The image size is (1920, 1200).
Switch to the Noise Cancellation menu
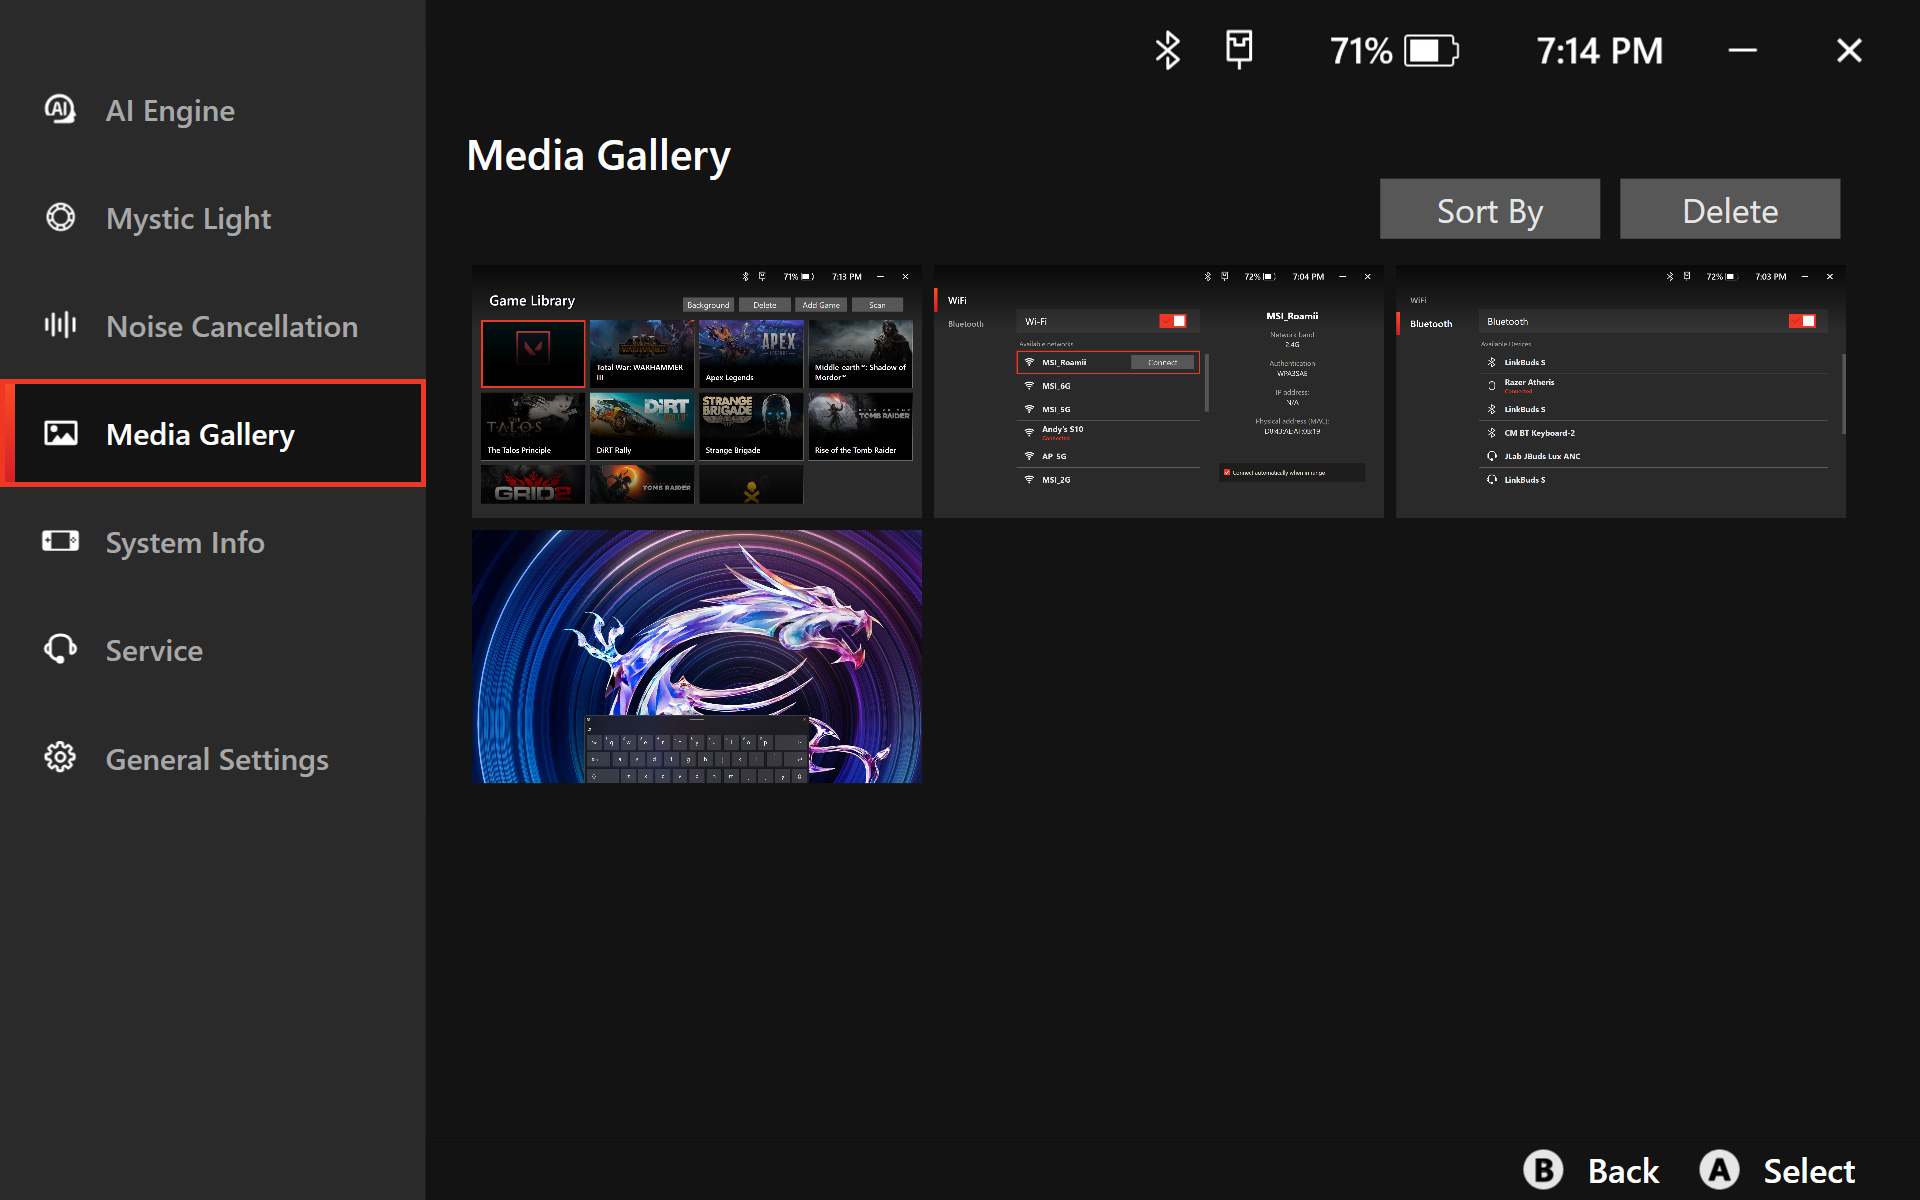231,326
